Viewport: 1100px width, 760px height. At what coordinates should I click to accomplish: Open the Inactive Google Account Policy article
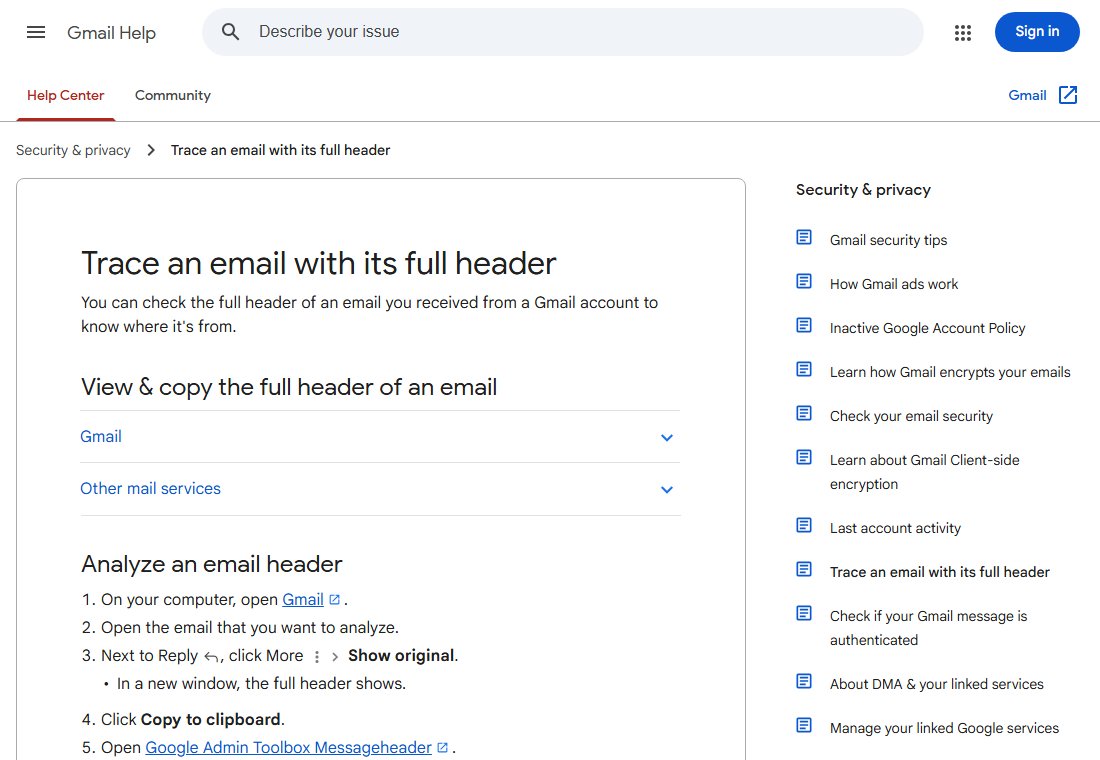pyautogui.click(x=927, y=328)
